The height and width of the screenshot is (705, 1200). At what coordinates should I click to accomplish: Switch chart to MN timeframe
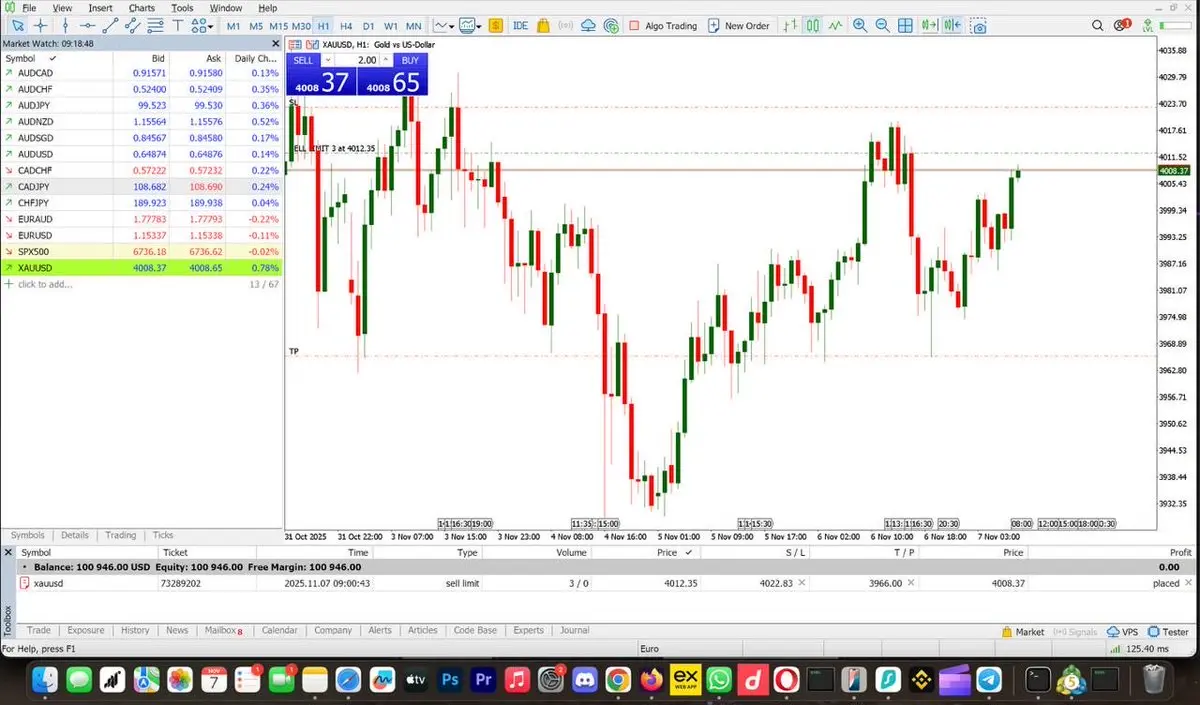click(413, 25)
